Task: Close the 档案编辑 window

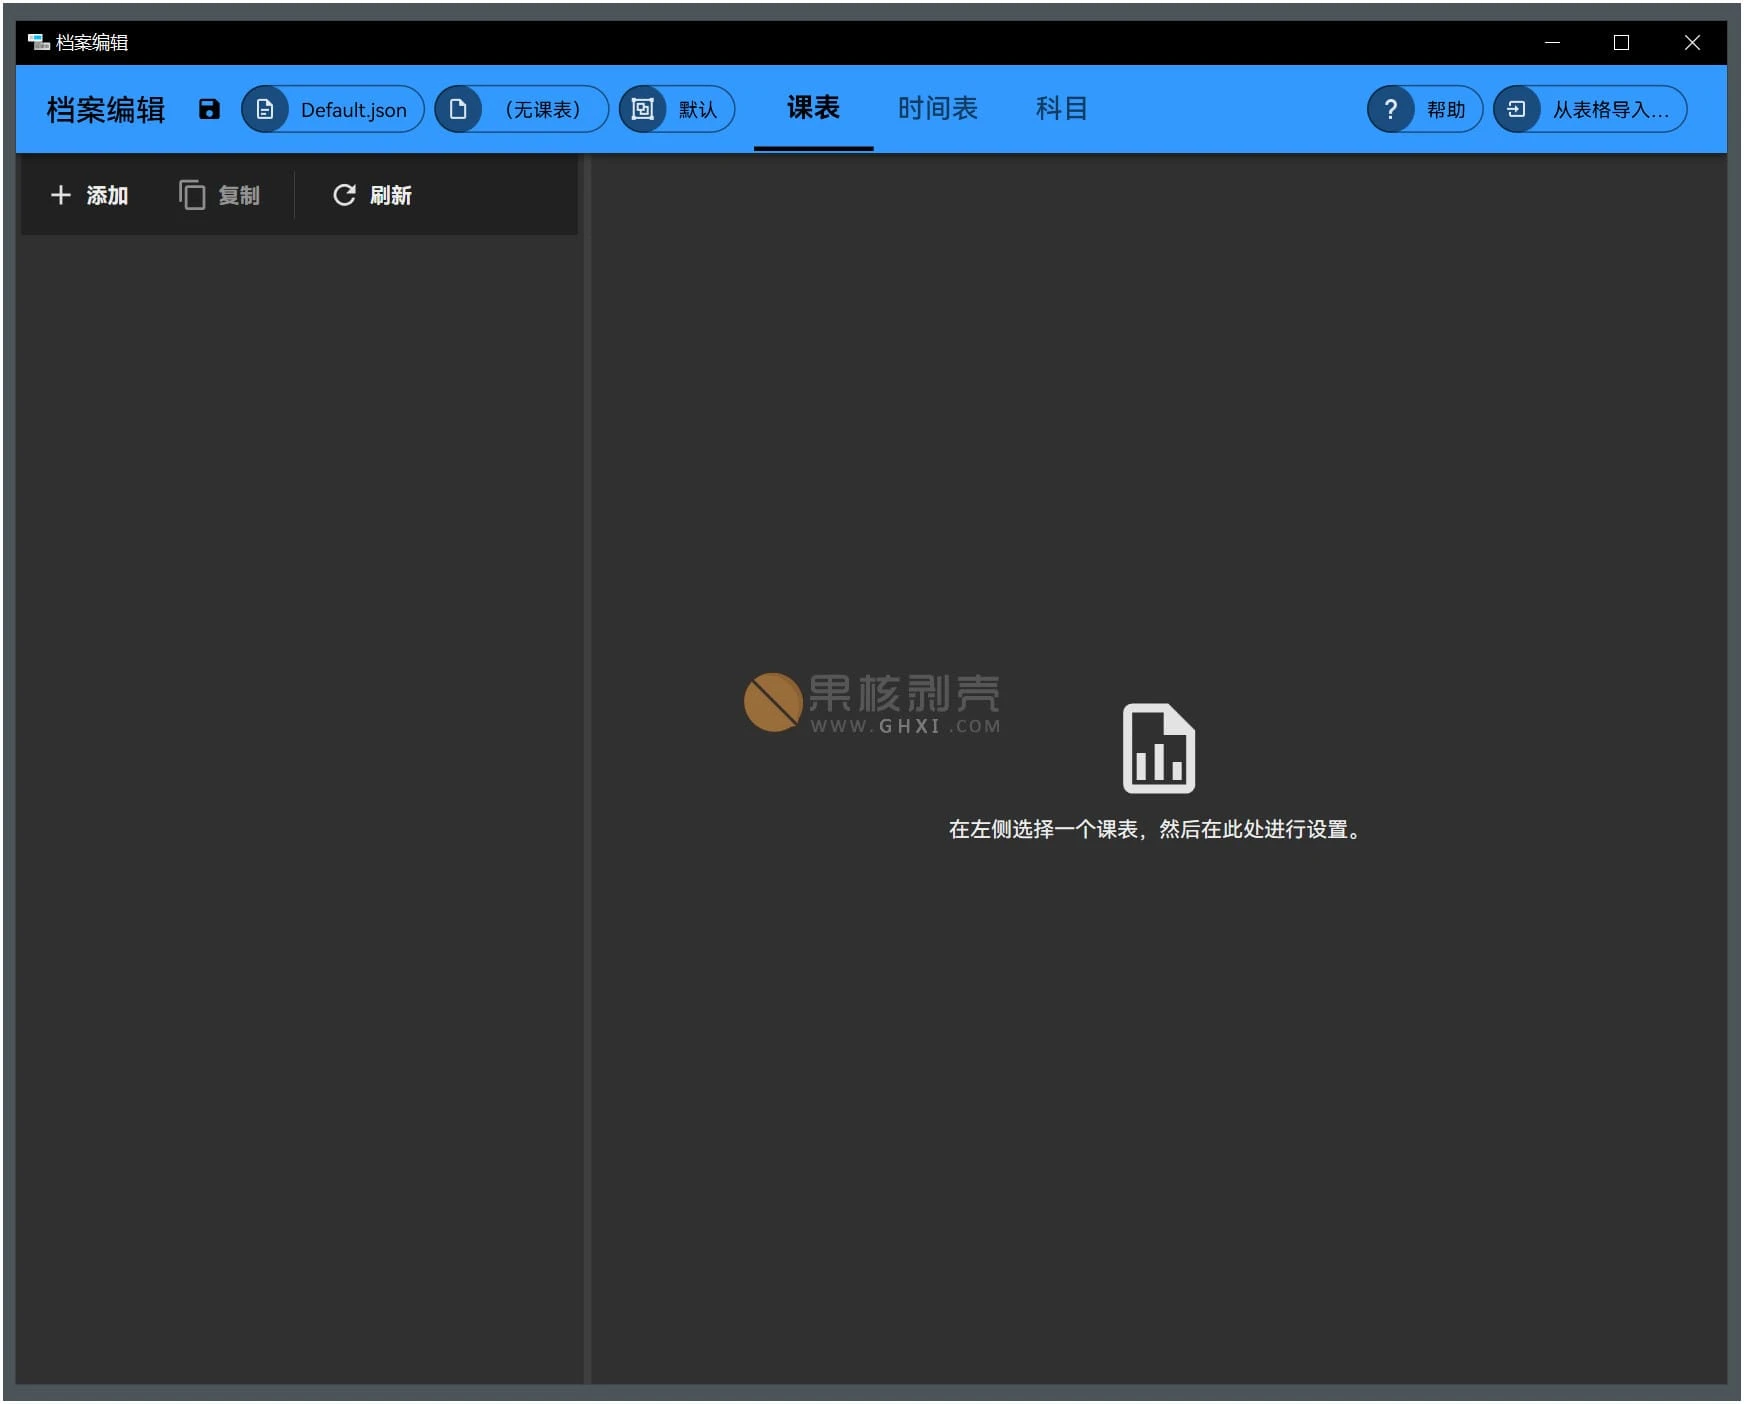Action: tap(1691, 42)
